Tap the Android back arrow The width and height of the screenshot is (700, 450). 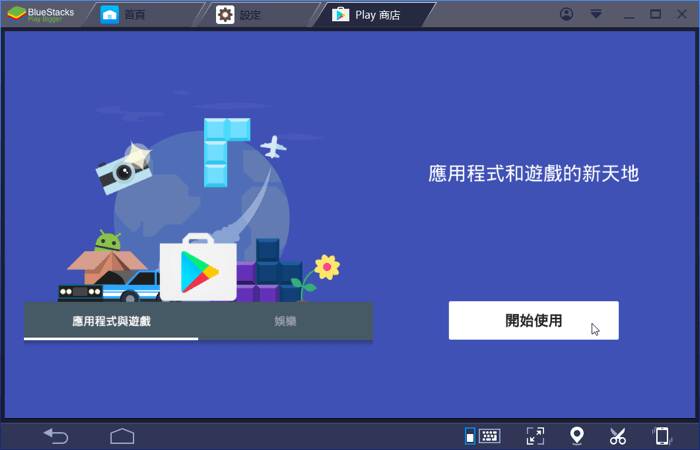[56, 436]
